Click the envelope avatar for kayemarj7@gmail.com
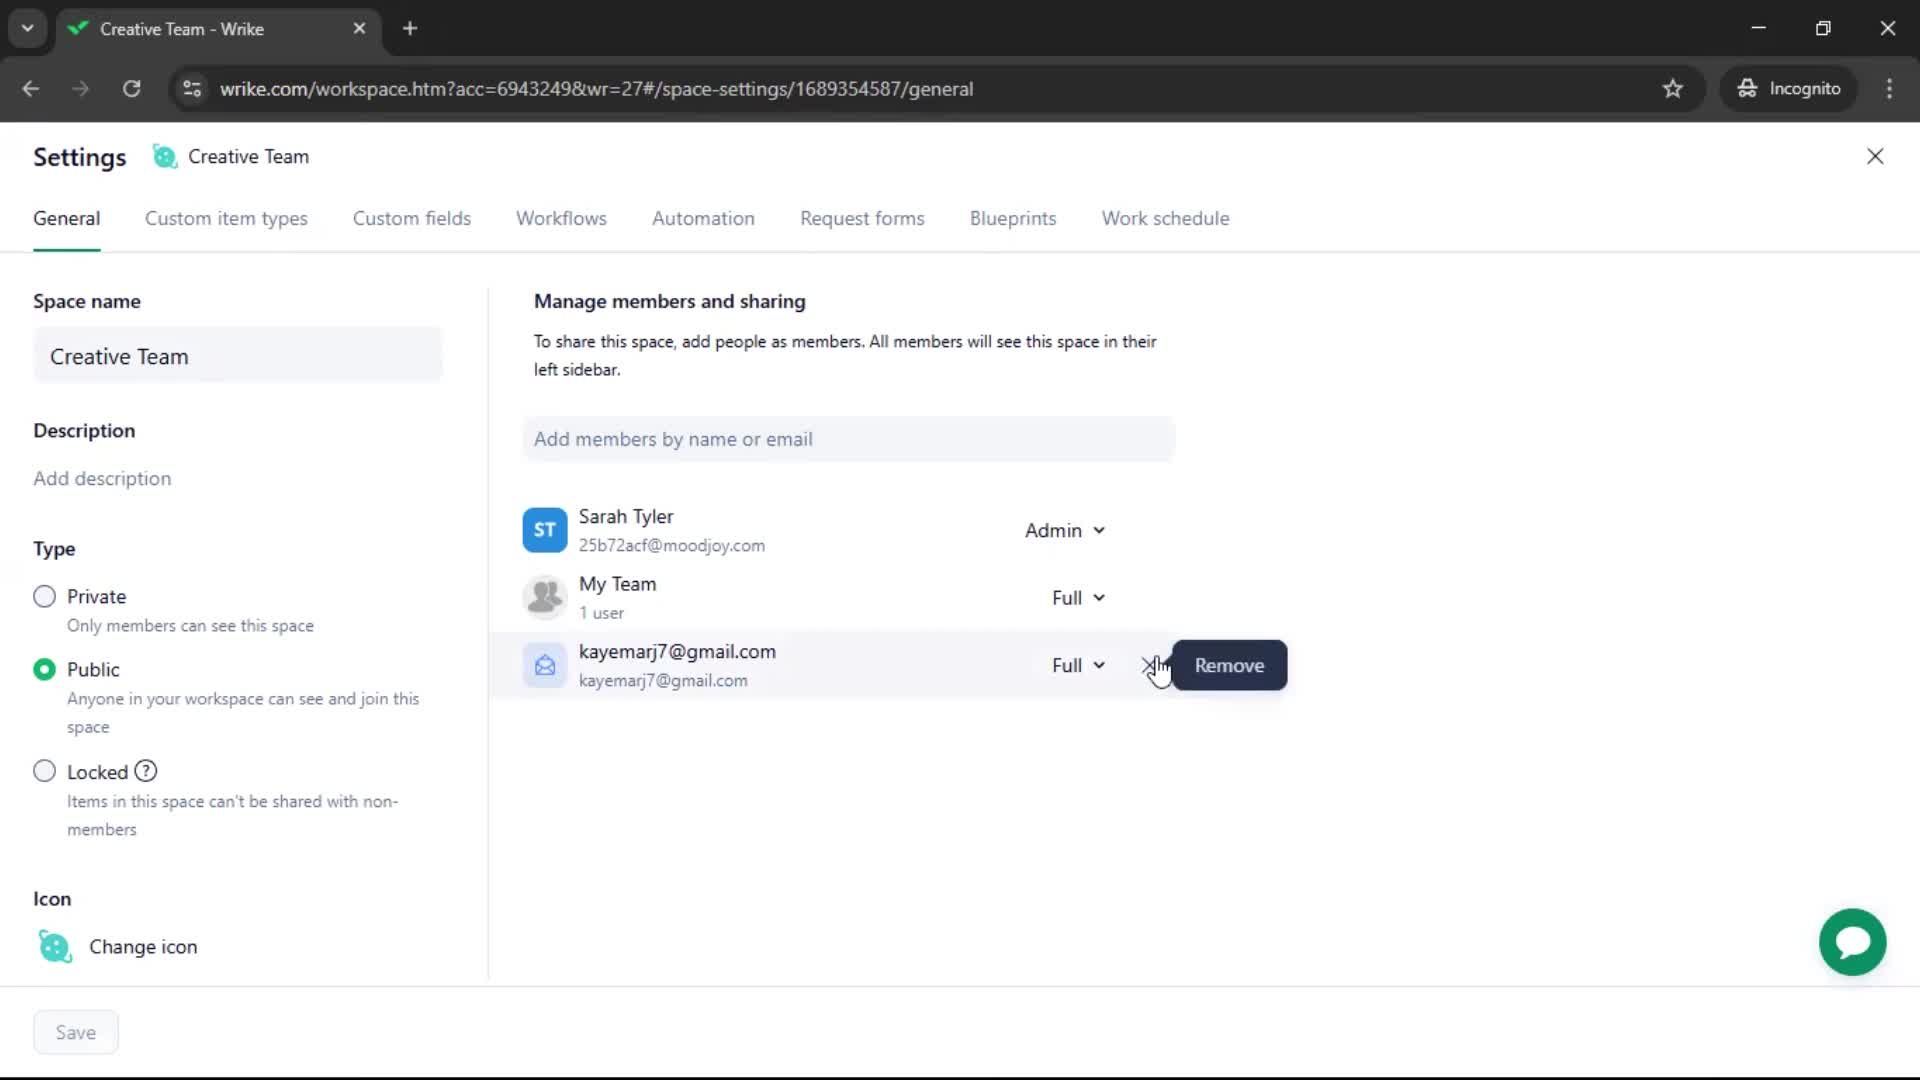Viewport: 1920px width, 1080px height. coord(545,665)
